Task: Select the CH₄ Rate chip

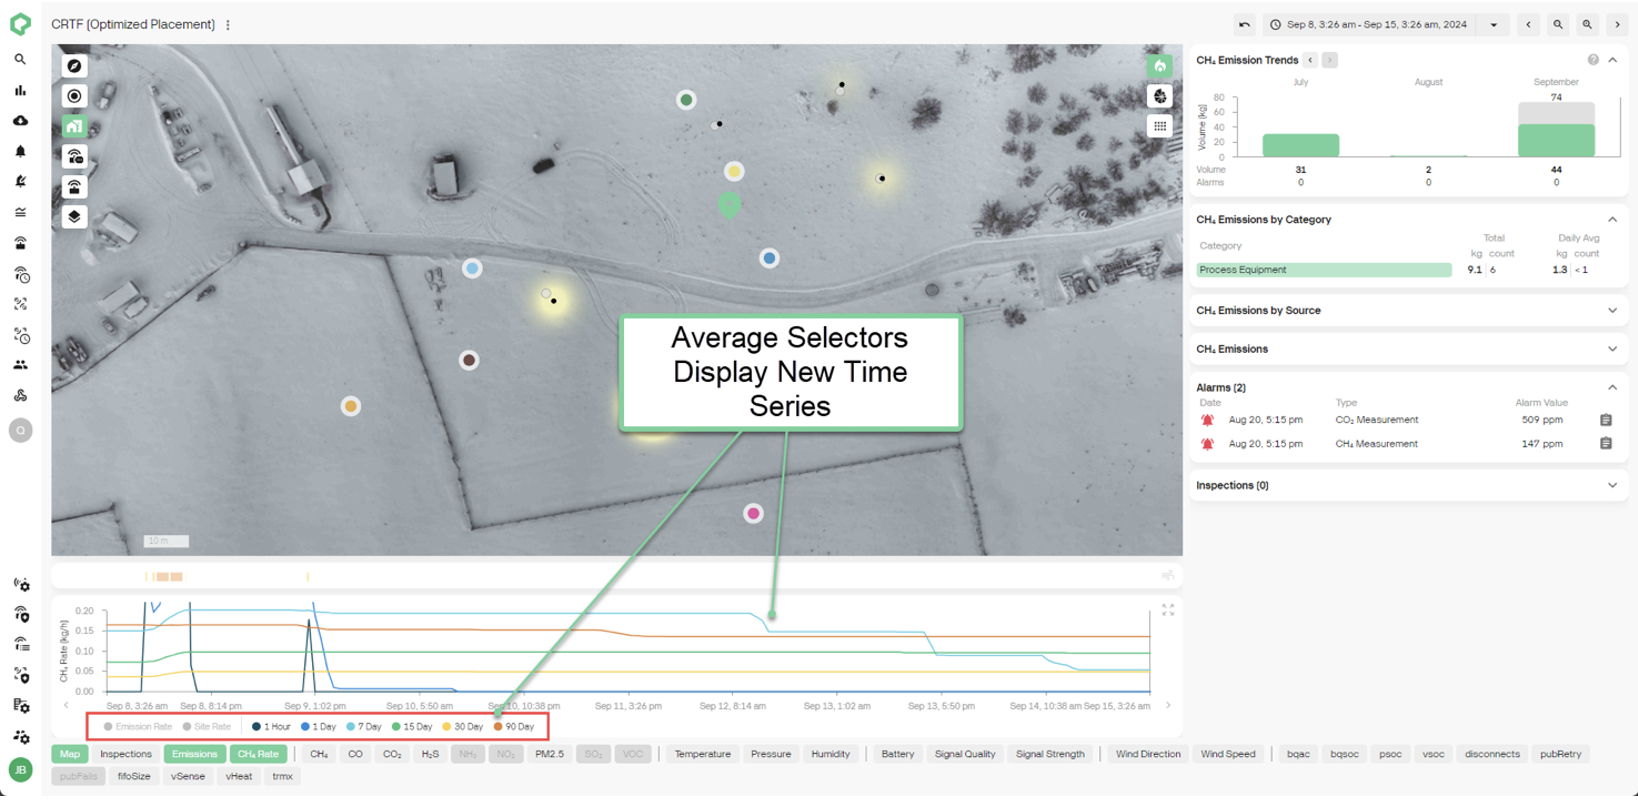Action: pos(258,754)
